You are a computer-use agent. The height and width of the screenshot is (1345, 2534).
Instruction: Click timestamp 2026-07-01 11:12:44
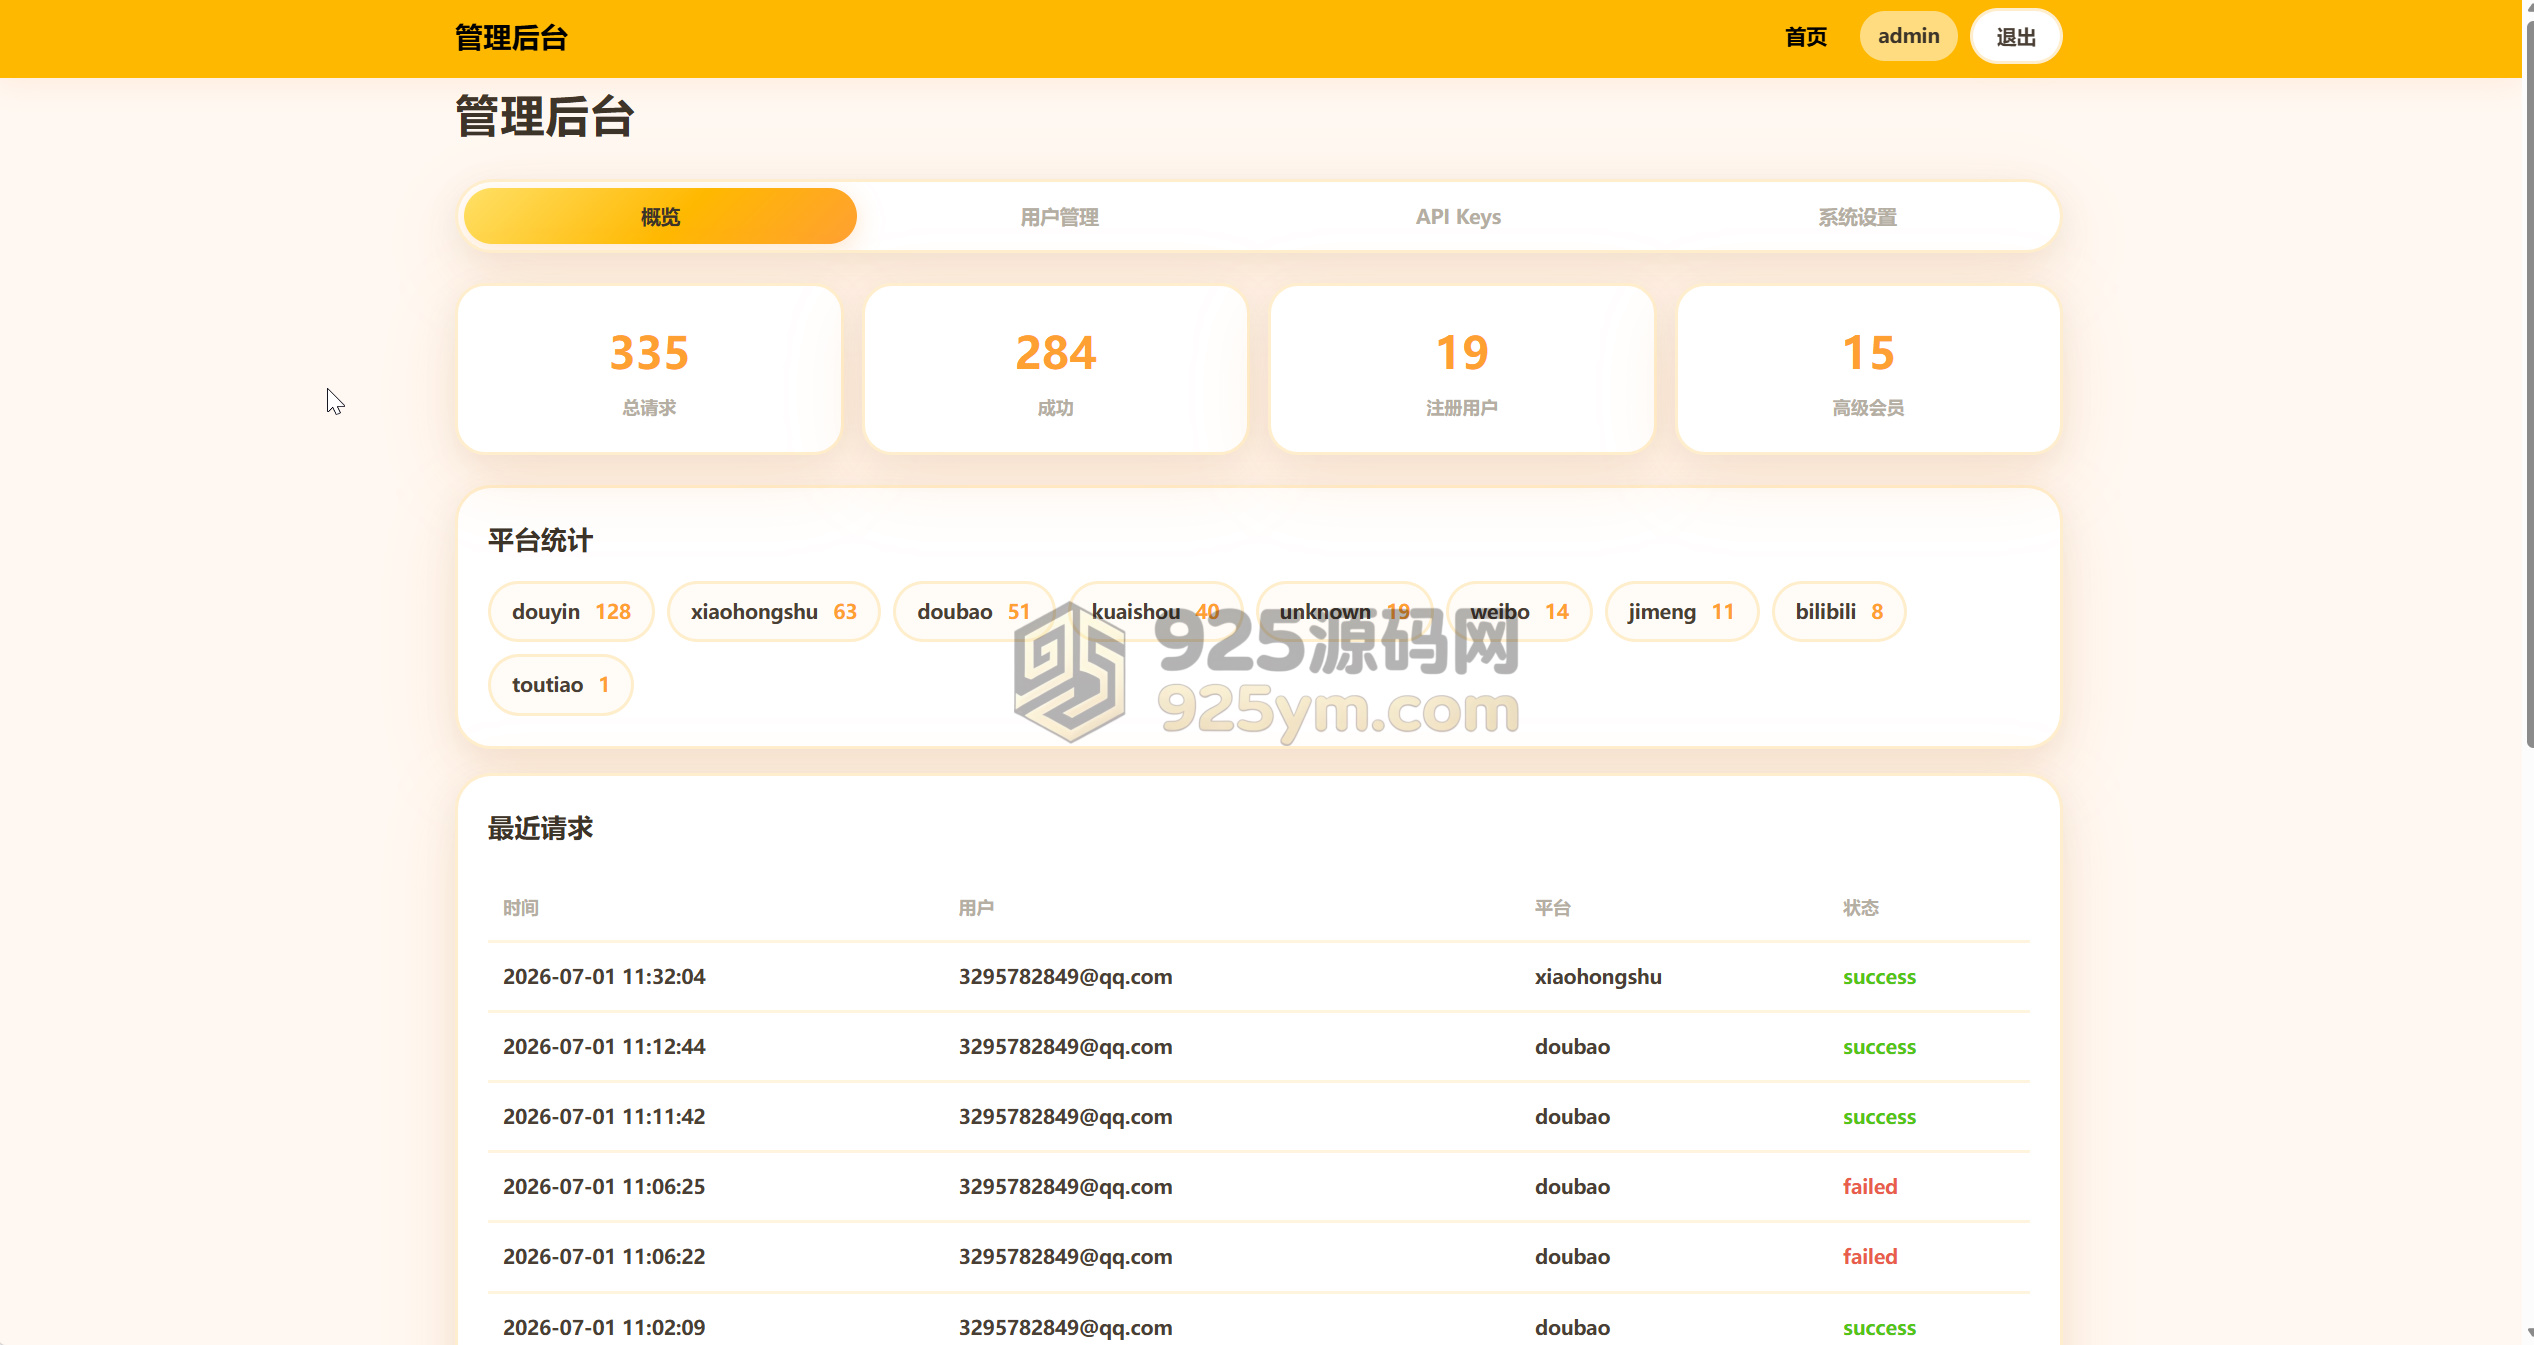pos(604,1047)
